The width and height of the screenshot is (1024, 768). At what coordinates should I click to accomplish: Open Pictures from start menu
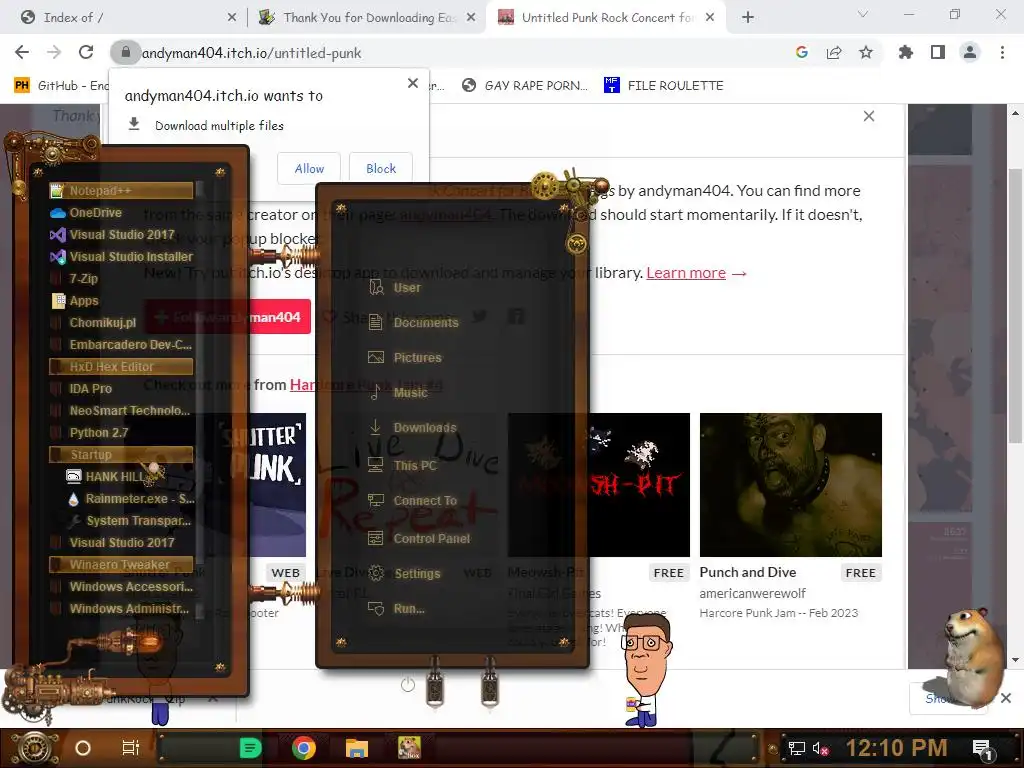click(x=405, y=358)
